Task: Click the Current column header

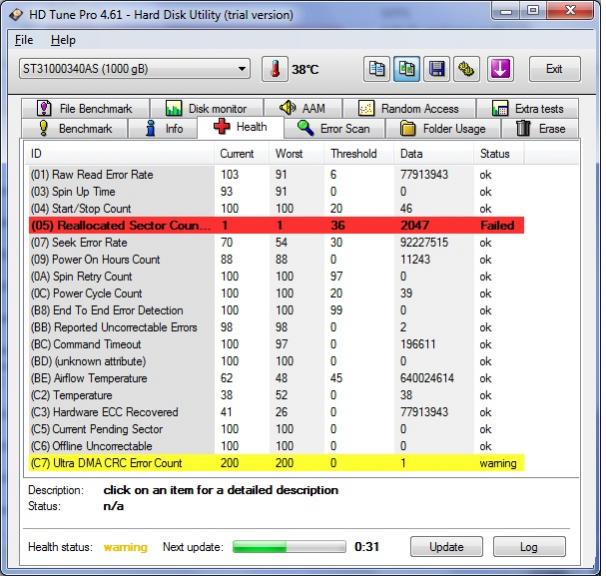Action: point(242,153)
